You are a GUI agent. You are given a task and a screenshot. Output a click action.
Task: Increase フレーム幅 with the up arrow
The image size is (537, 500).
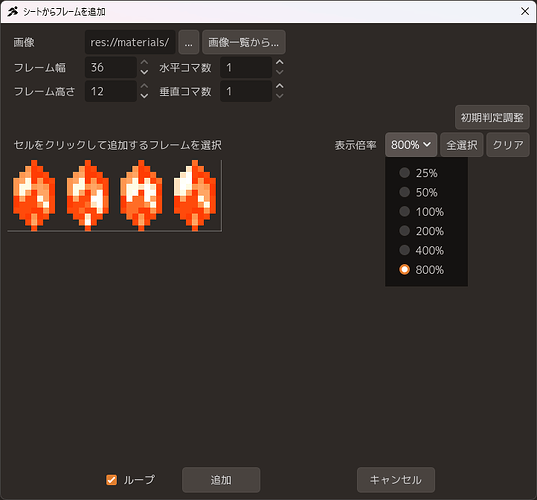pyautogui.click(x=145, y=62)
